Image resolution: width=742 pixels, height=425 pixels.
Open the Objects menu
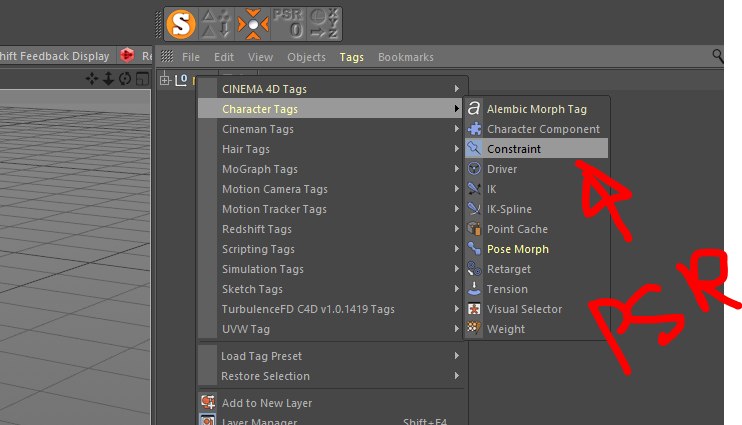306,57
